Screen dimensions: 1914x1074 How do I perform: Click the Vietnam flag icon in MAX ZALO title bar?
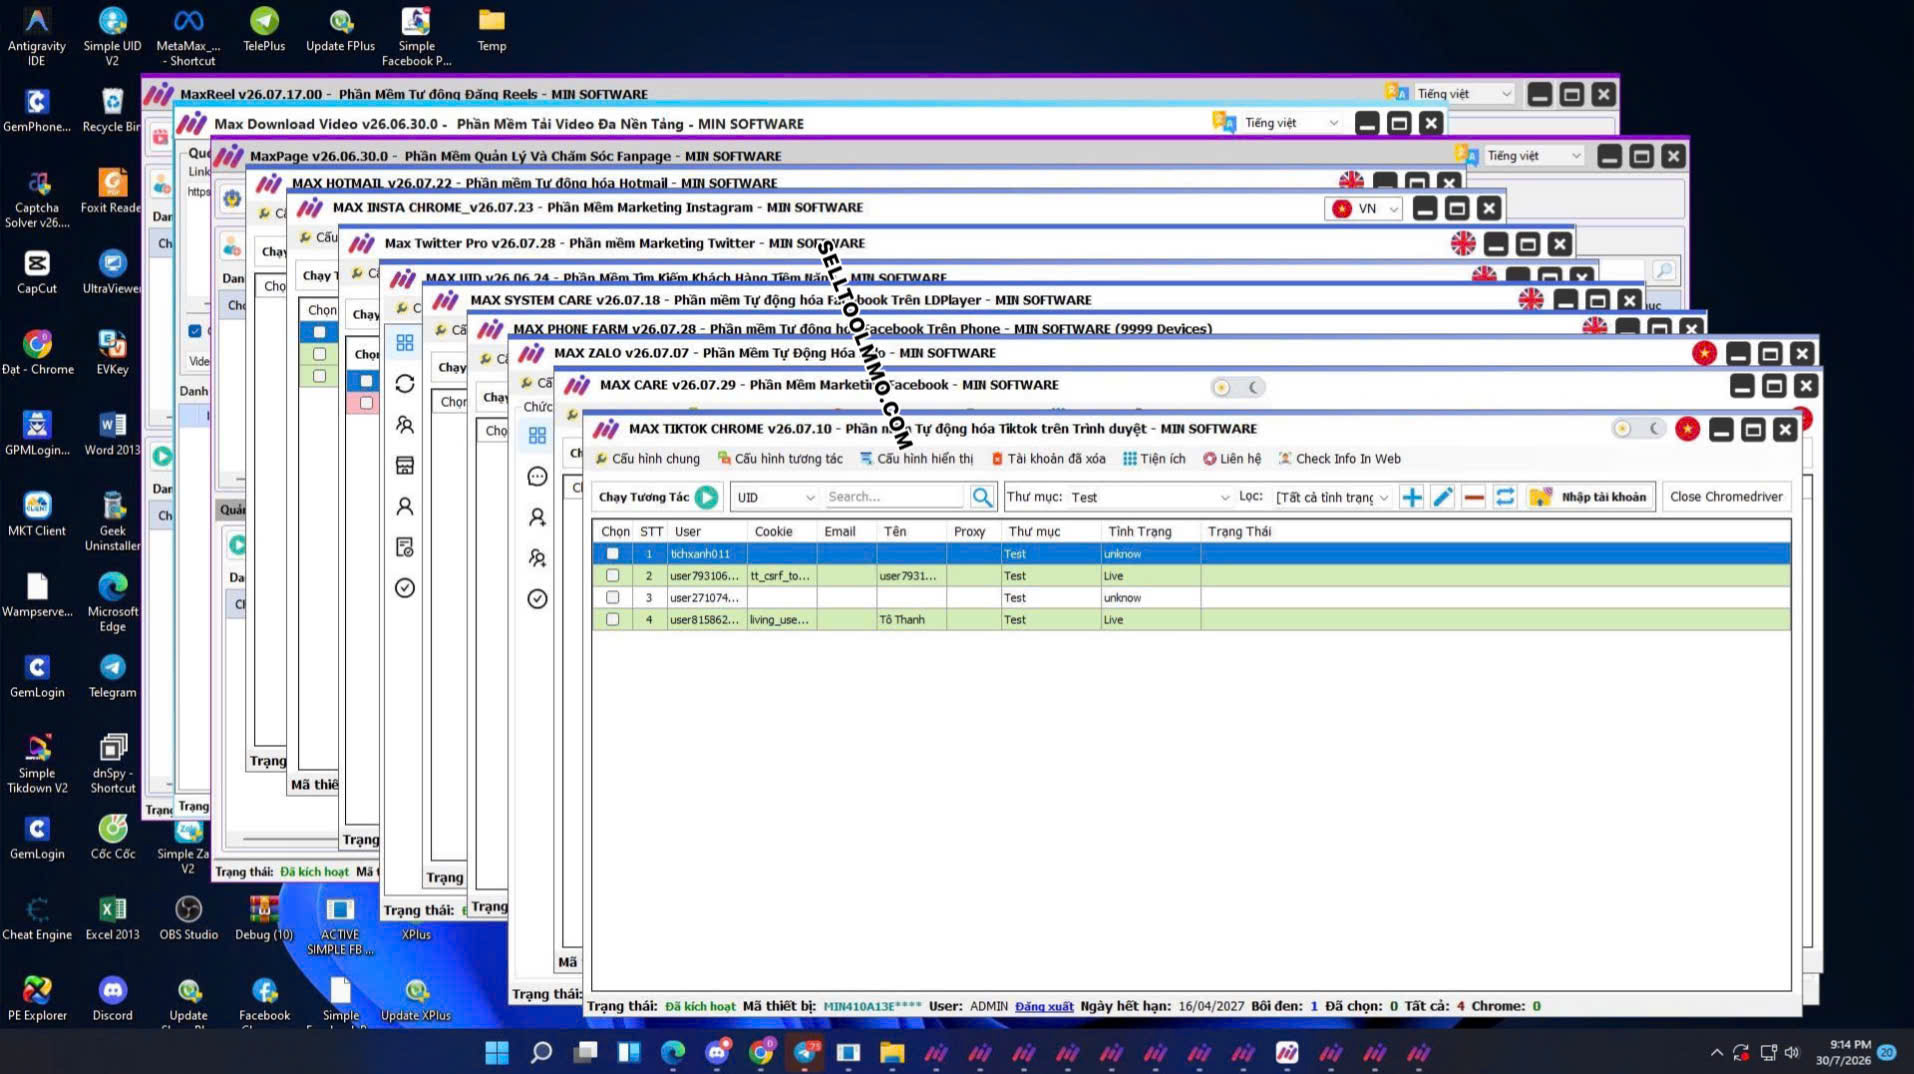(1704, 353)
